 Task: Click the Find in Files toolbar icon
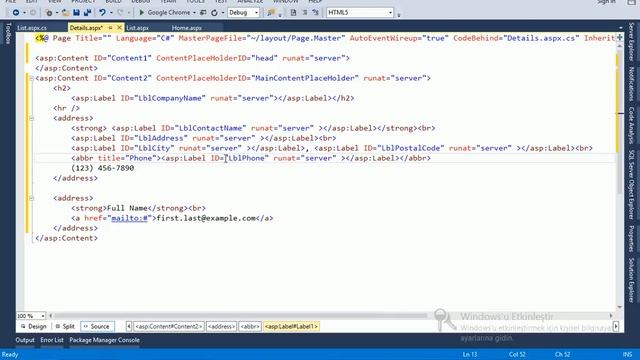[271, 13]
